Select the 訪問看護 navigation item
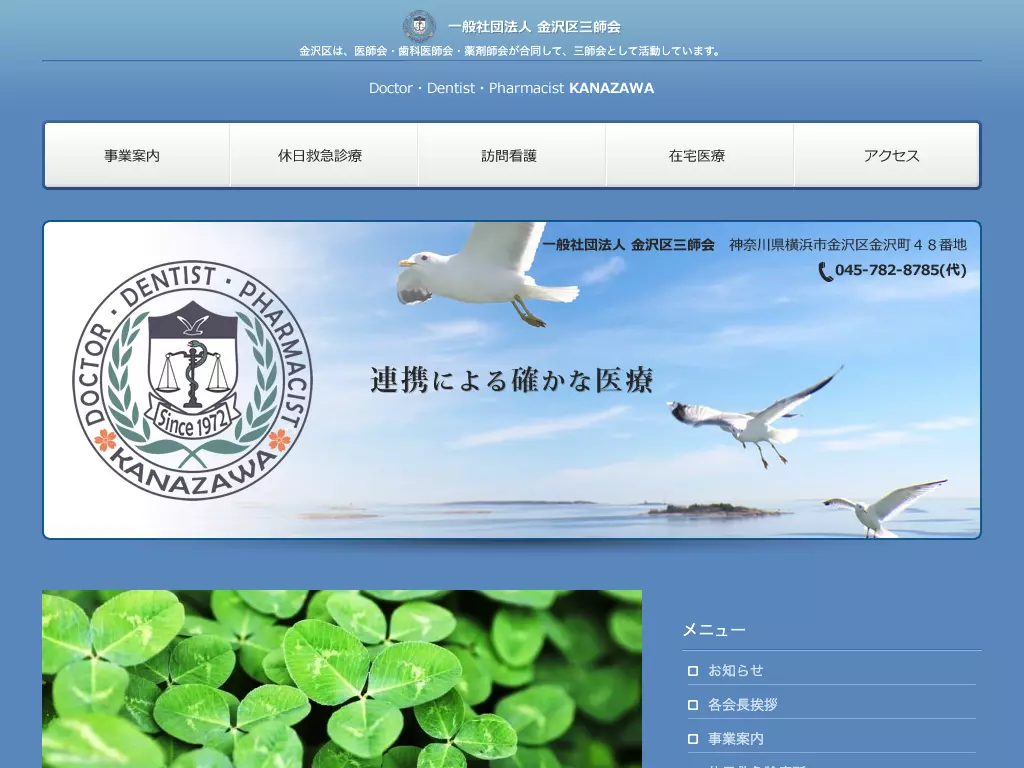The width and height of the screenshot is (1024, 768). [x=512, y=155]
